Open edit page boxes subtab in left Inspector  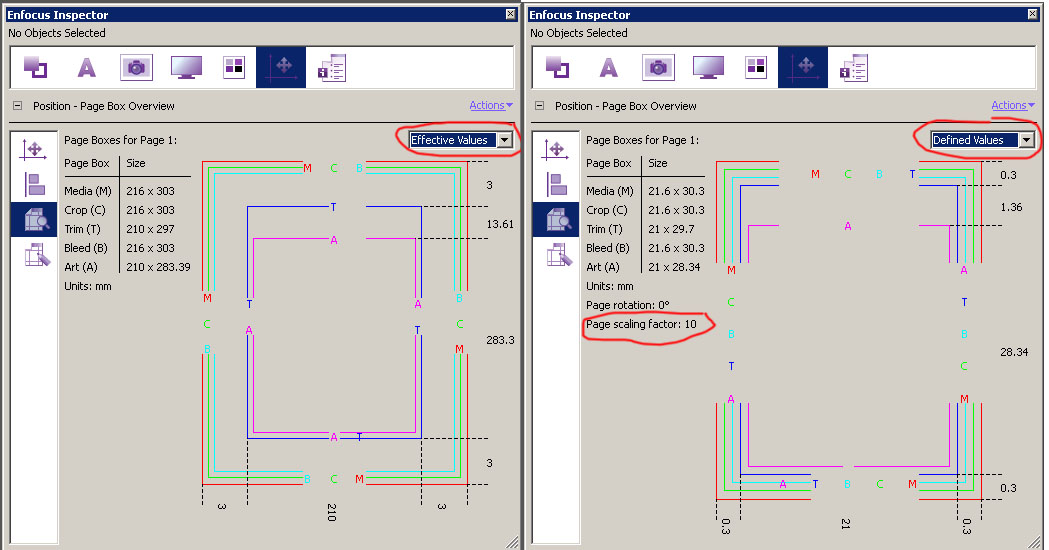[x=37, y=255]
